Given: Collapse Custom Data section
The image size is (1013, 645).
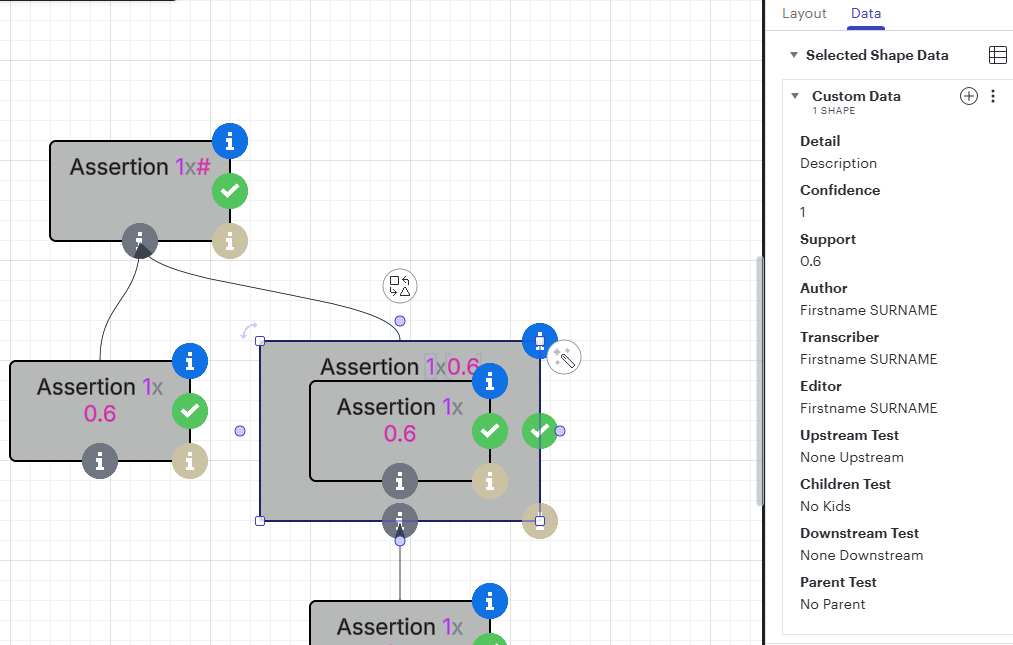Looking at the screenshot, I should 795,96.
